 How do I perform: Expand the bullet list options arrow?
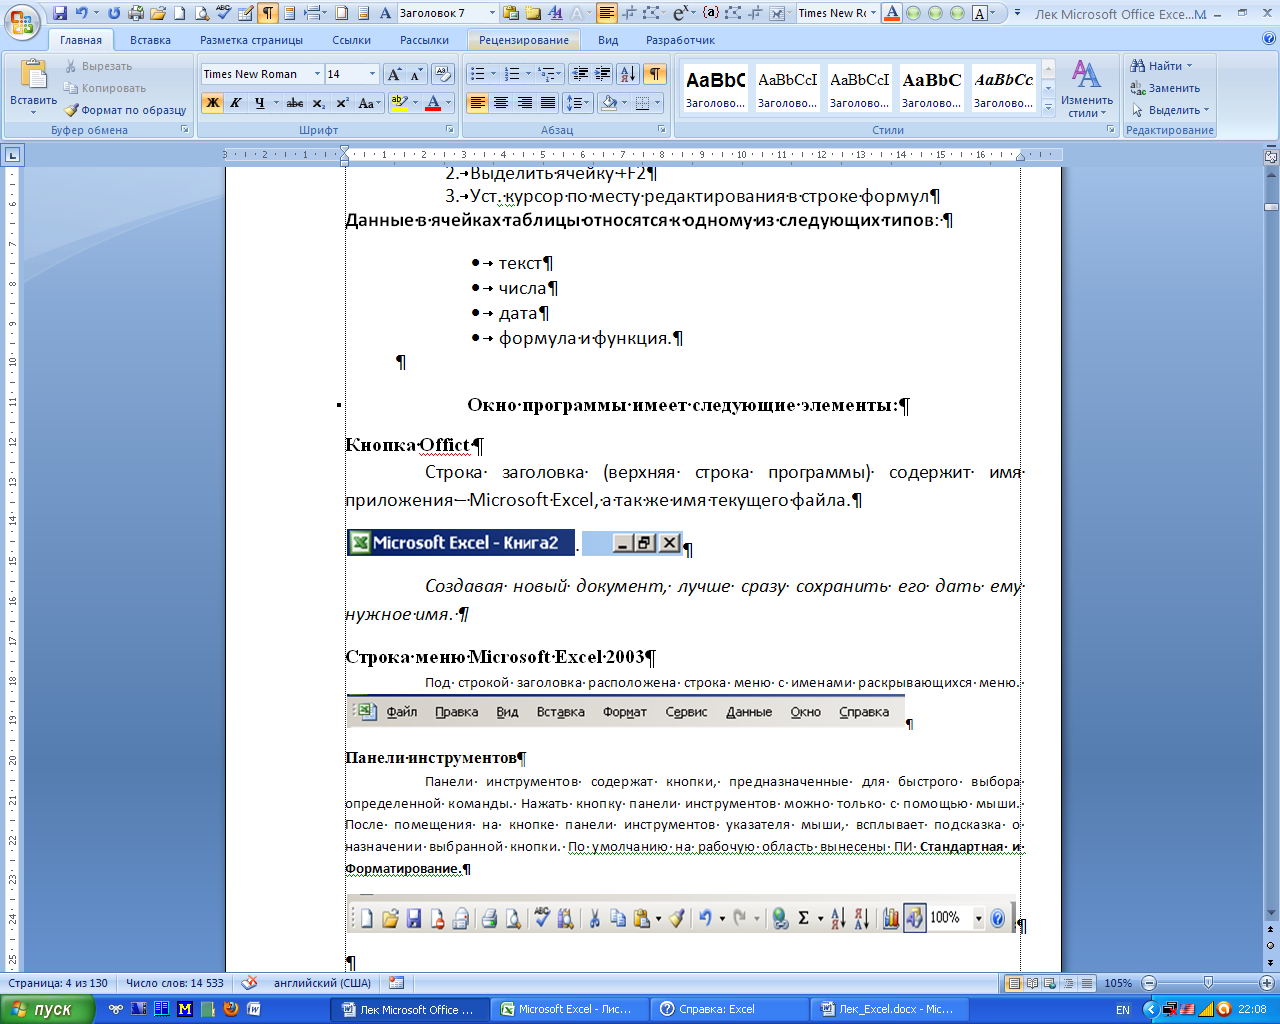[494, 74]
